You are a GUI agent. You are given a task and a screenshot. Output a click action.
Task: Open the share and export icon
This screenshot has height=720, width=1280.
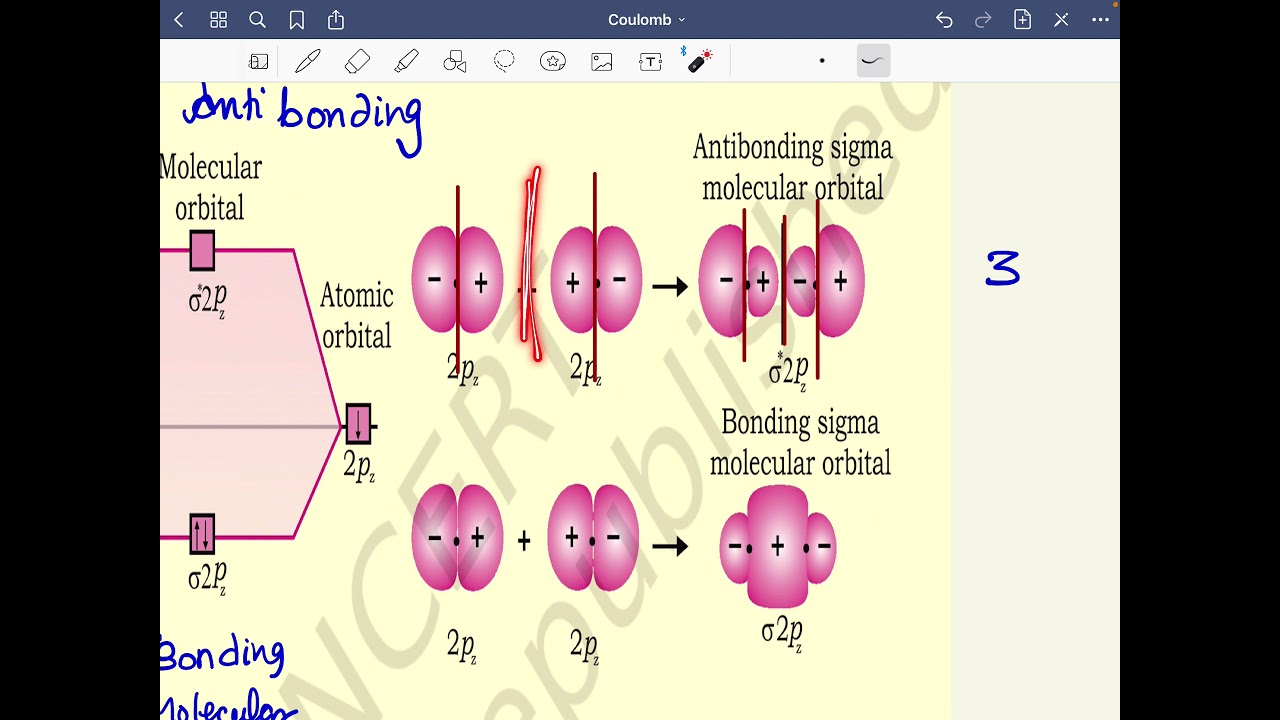[x=336, y=20]
